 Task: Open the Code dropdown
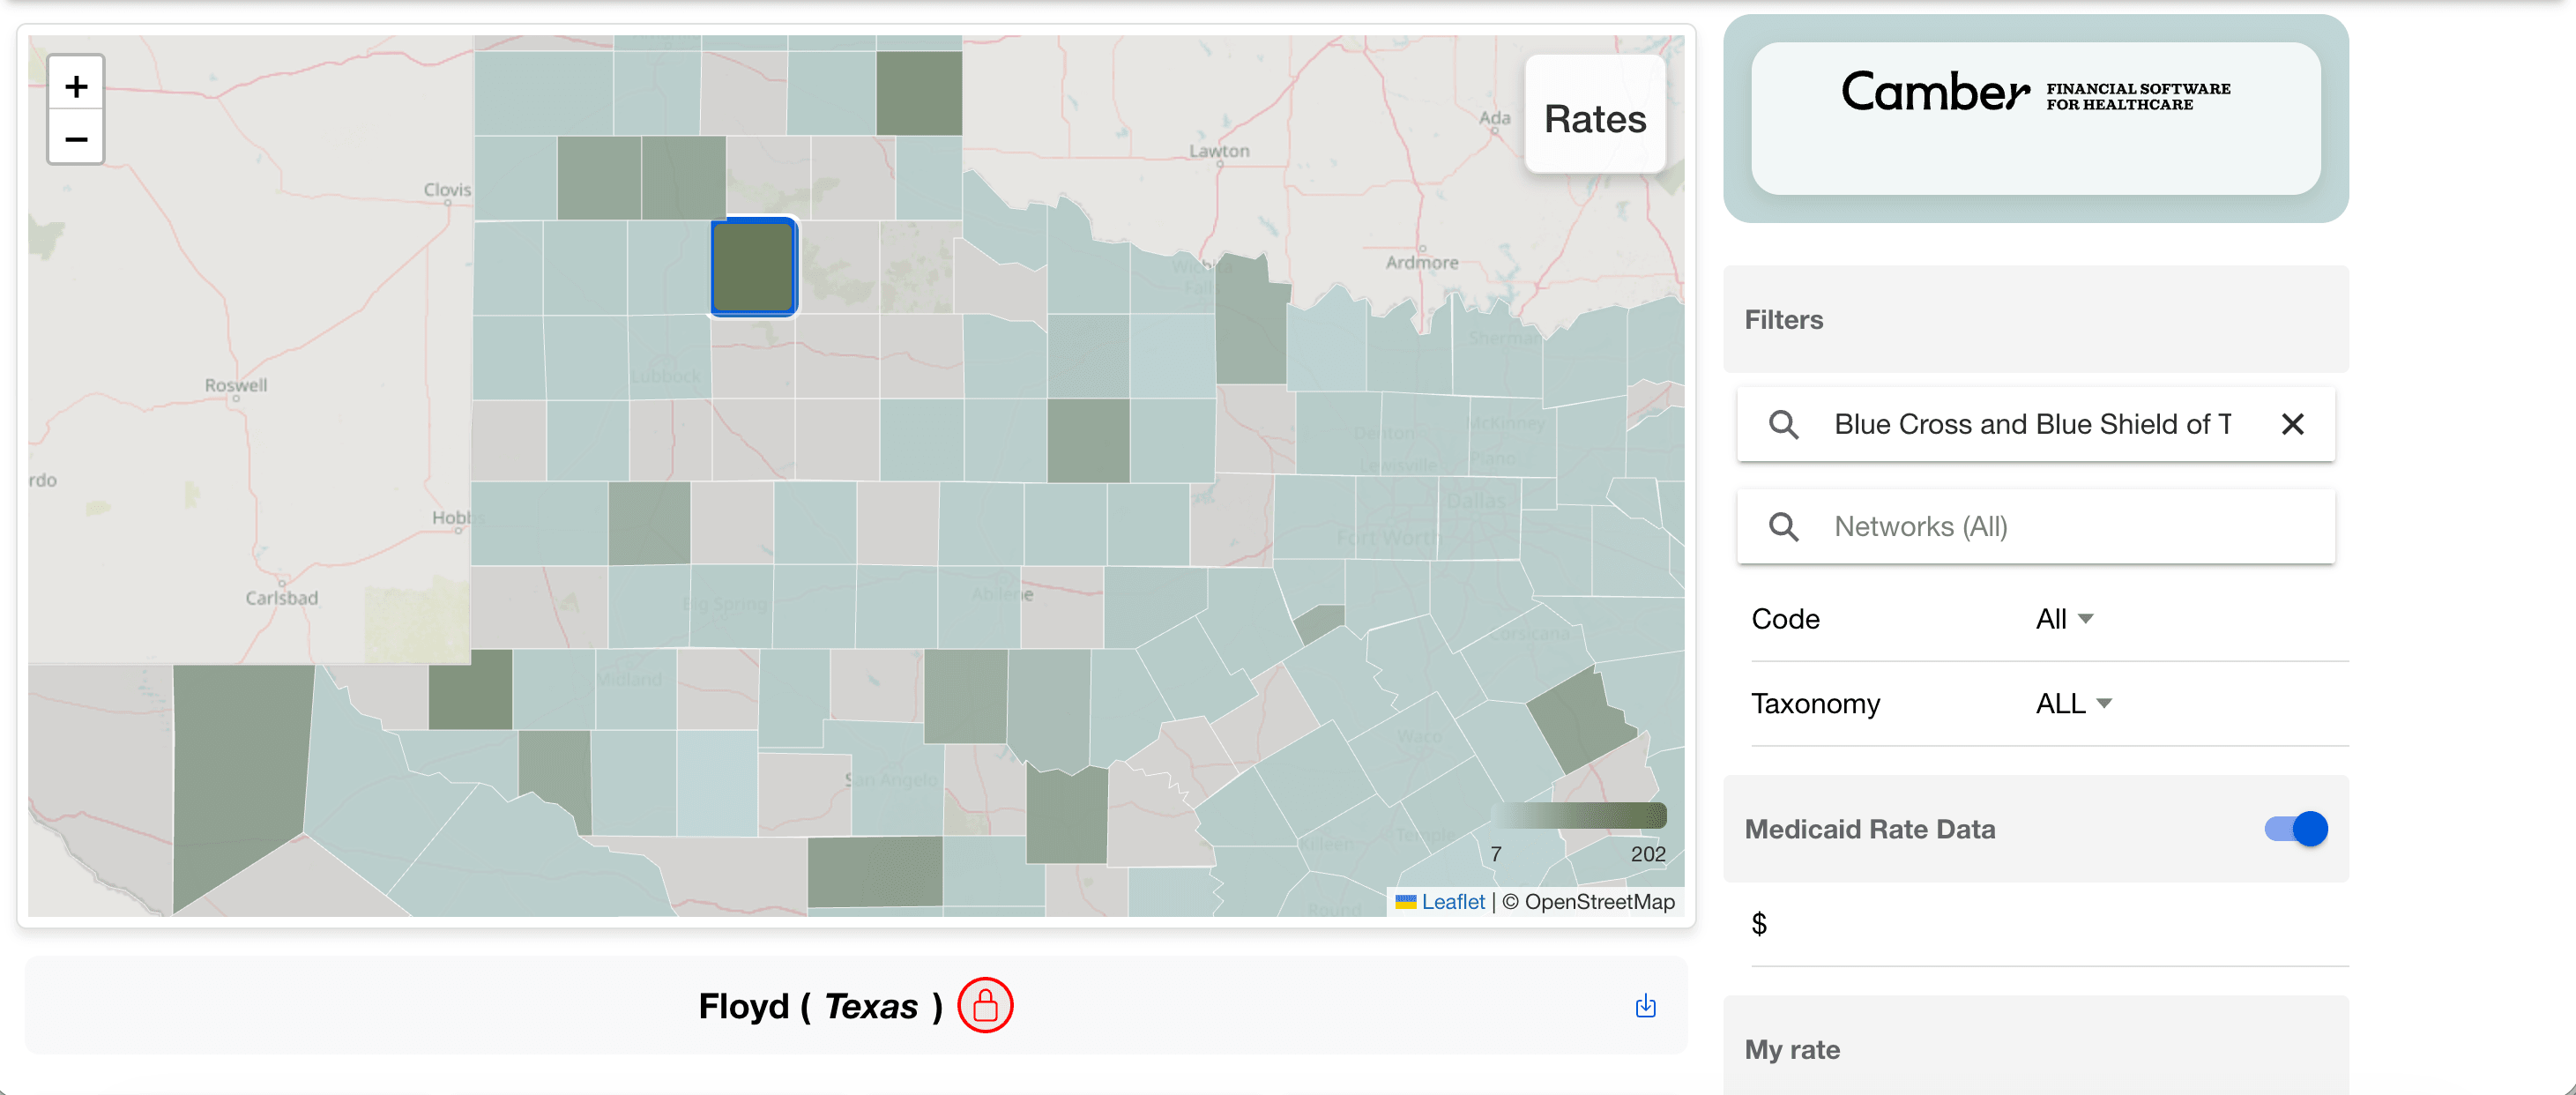pyautogui.click(x=2064, y=619)
